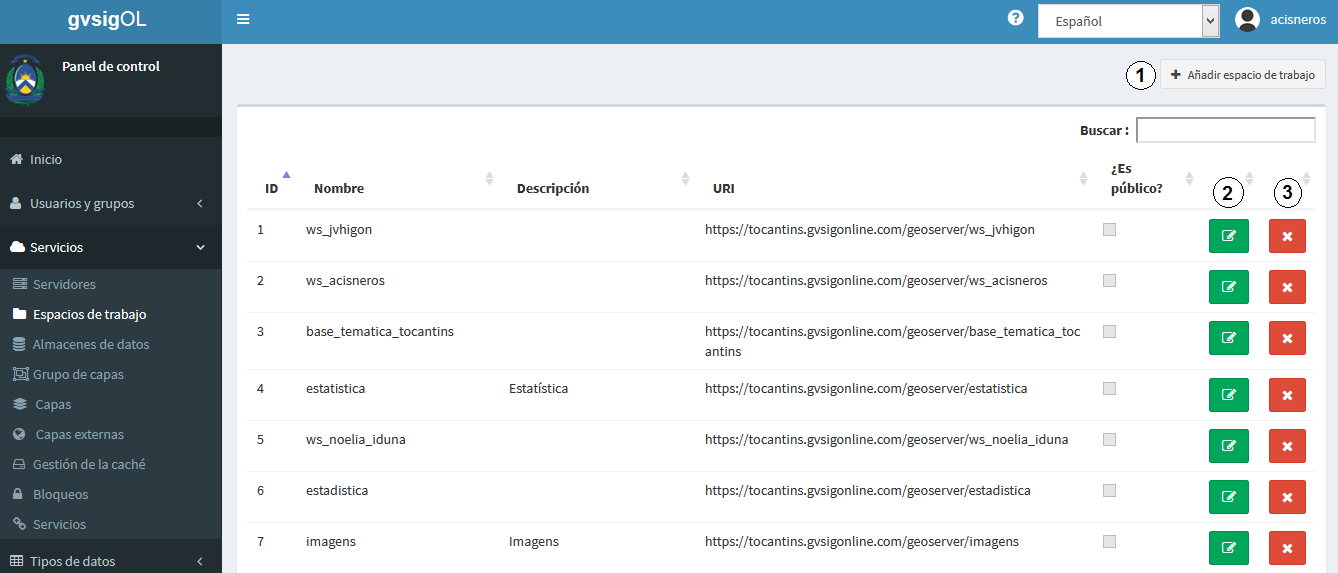Open the help question mark icon

pyautogui.click(x=1015, y=18)
